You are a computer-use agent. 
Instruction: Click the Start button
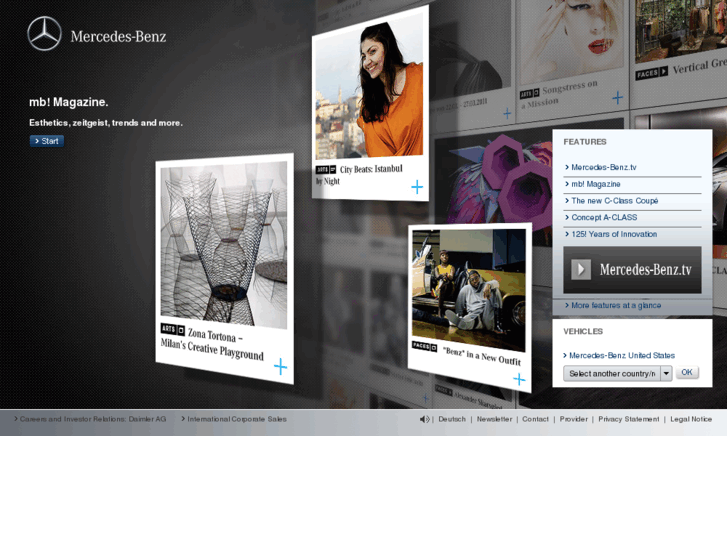47,141
